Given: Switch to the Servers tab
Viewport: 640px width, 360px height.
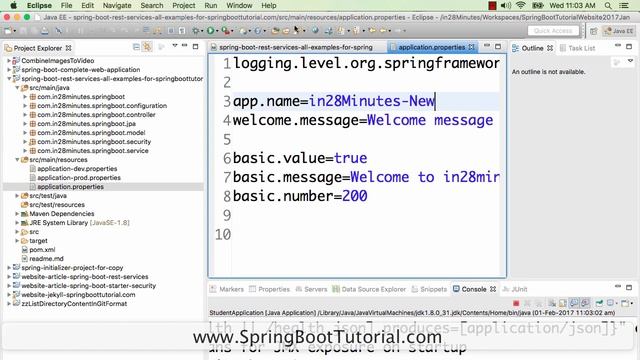Looking at the screenshot, I should (x=311, y=289).
